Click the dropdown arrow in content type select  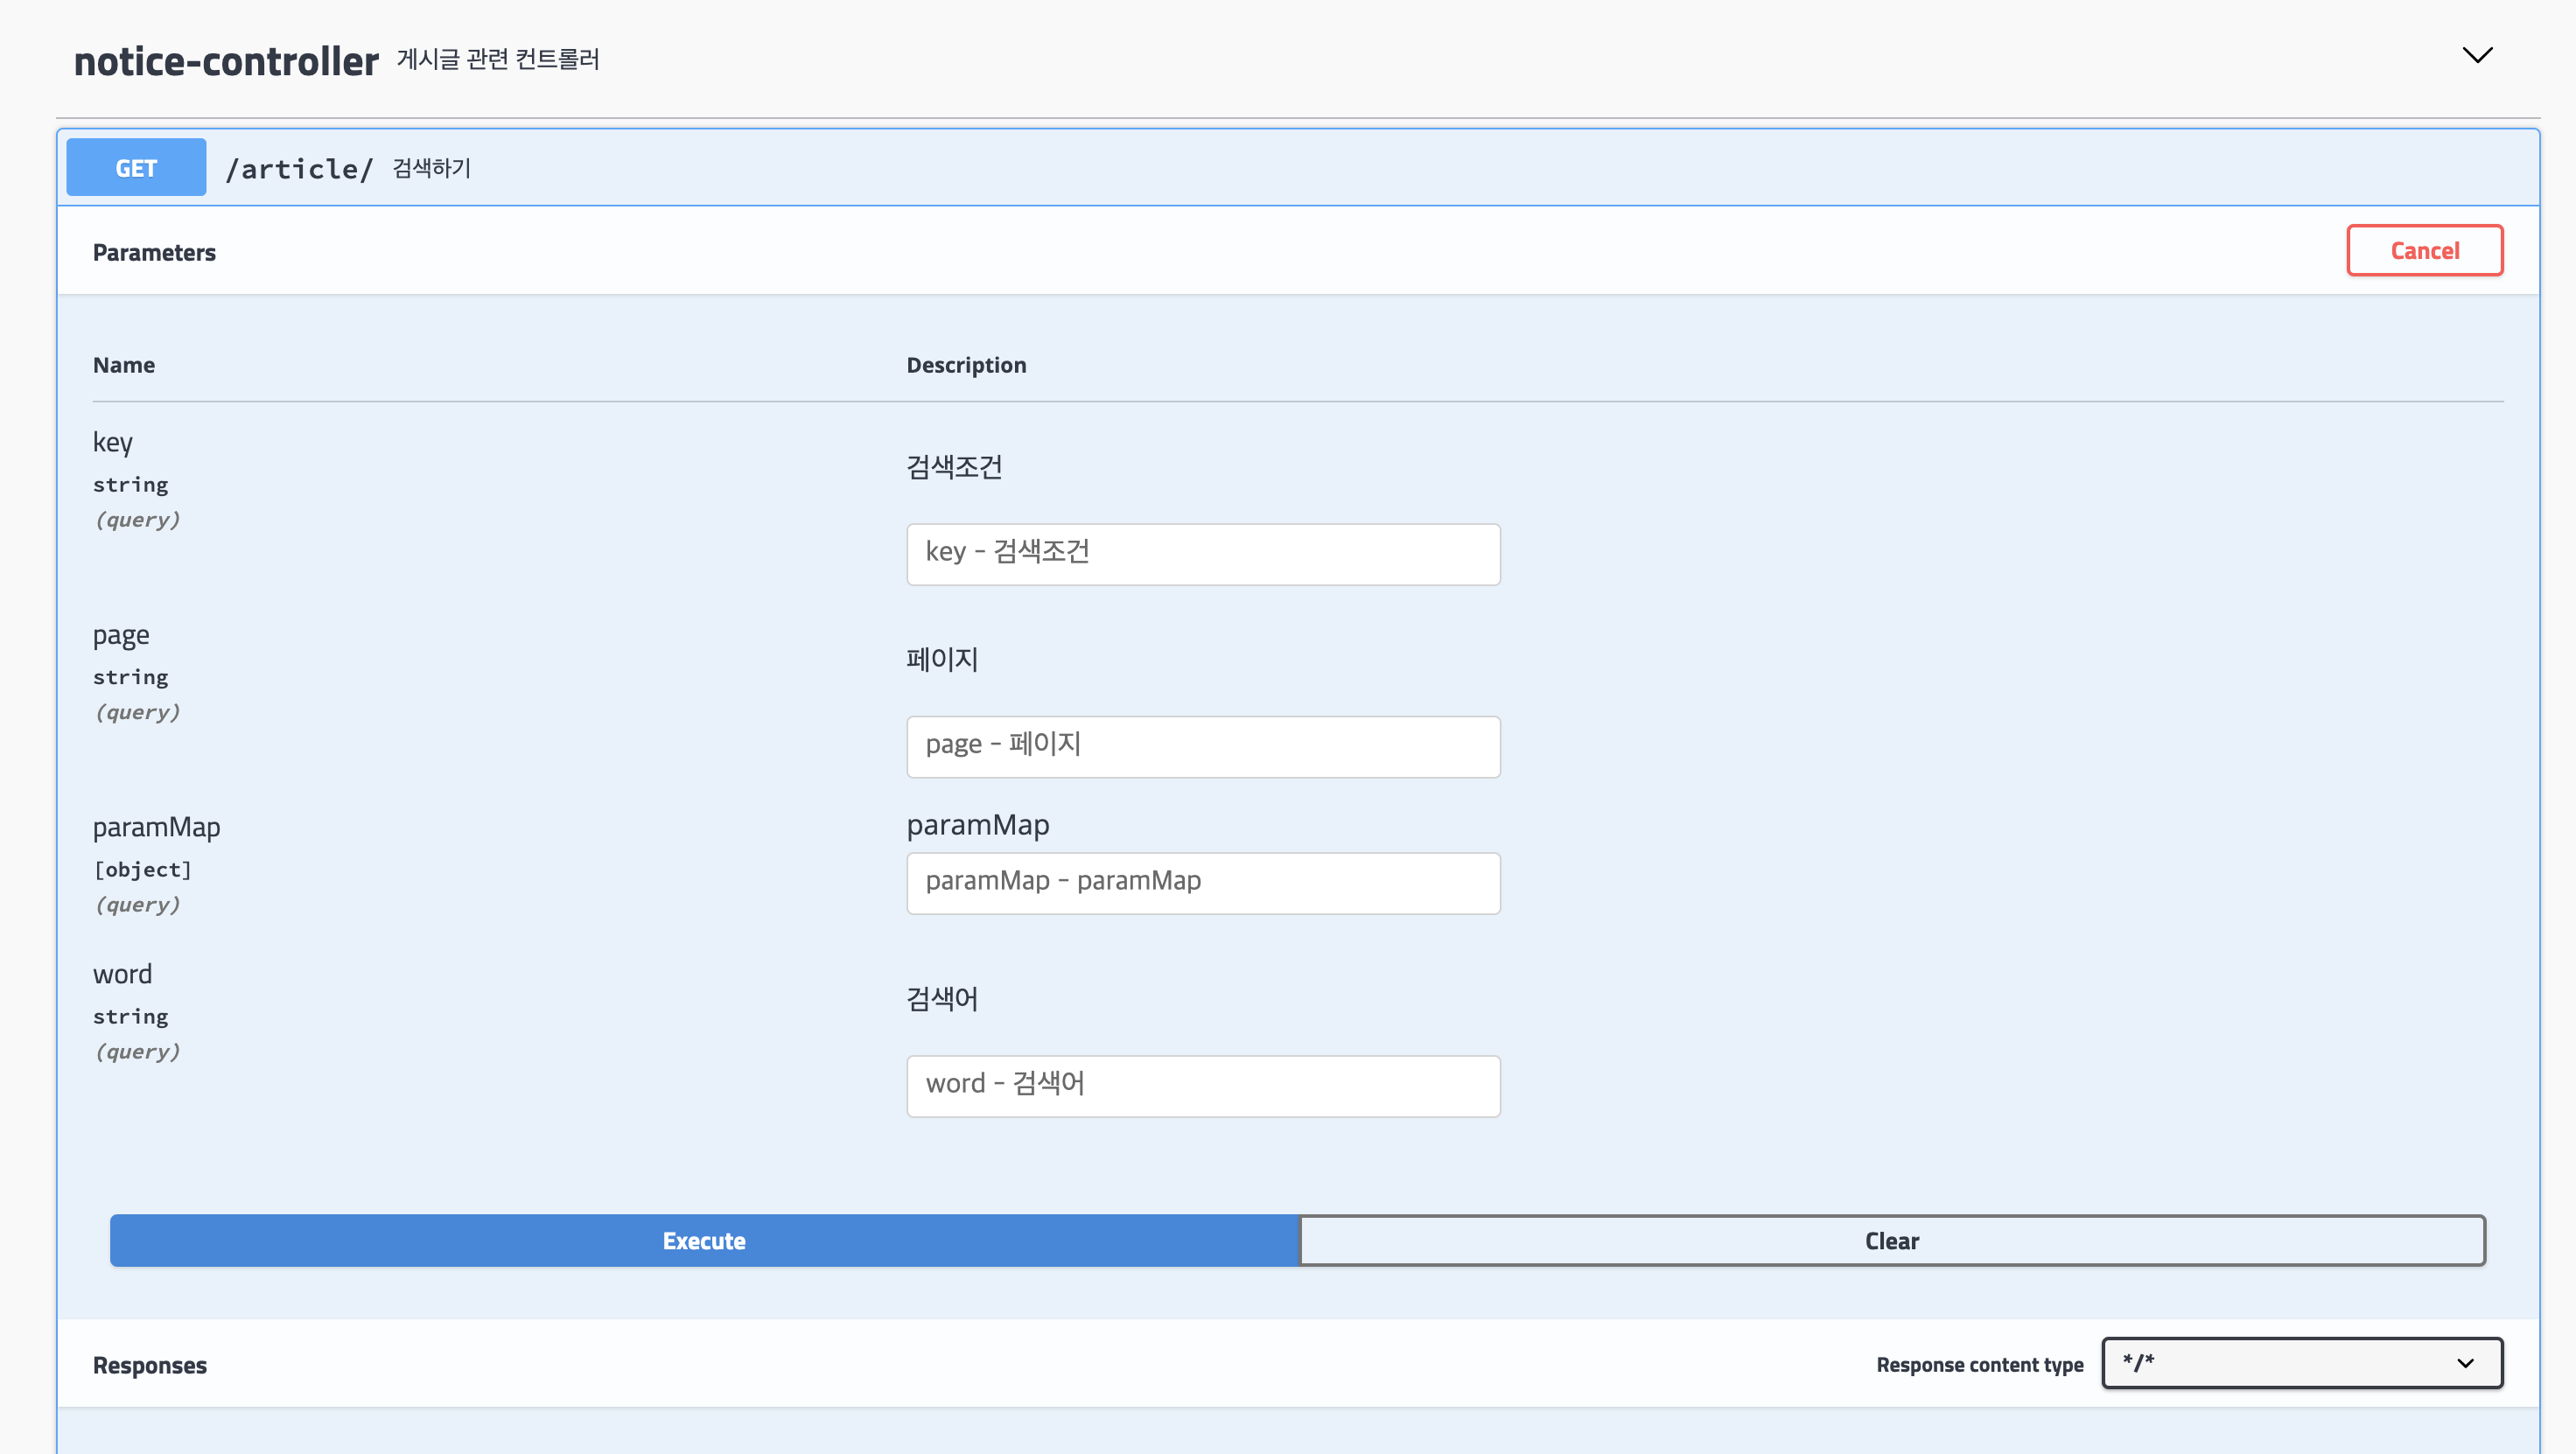(2465, 1363)
